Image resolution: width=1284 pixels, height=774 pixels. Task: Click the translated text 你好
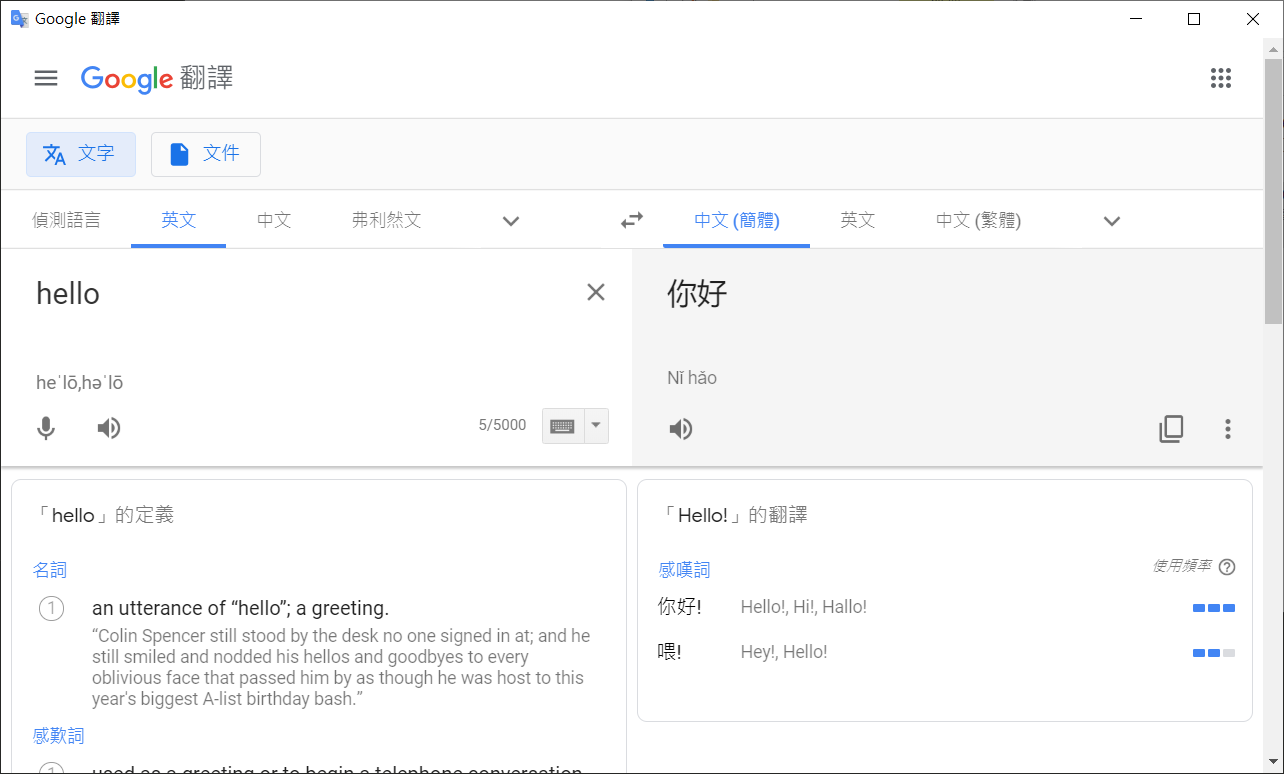coord(698,293)
